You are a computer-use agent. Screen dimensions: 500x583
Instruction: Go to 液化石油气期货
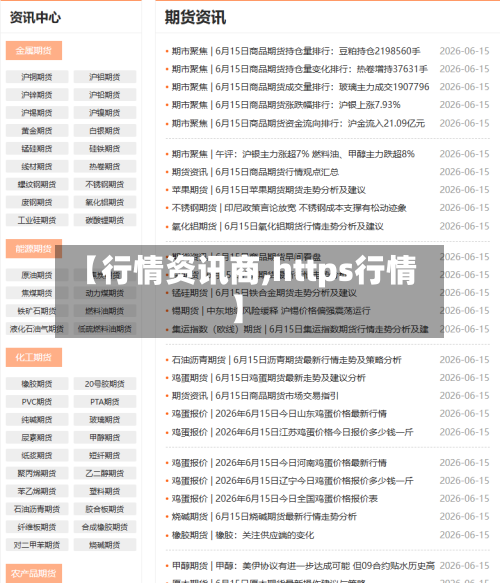coord(37,329)
